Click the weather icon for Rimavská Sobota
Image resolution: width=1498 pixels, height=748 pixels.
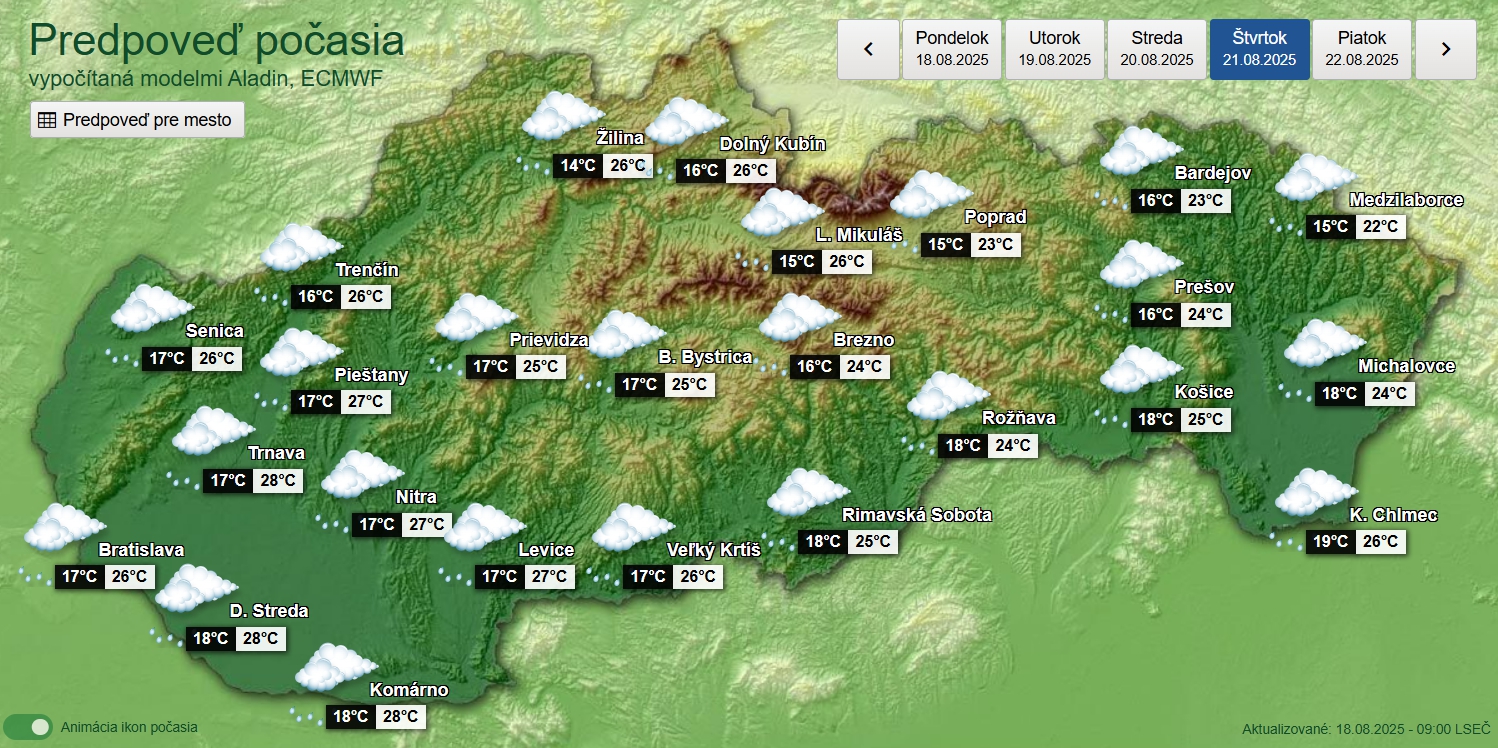[x=808, y=492]
